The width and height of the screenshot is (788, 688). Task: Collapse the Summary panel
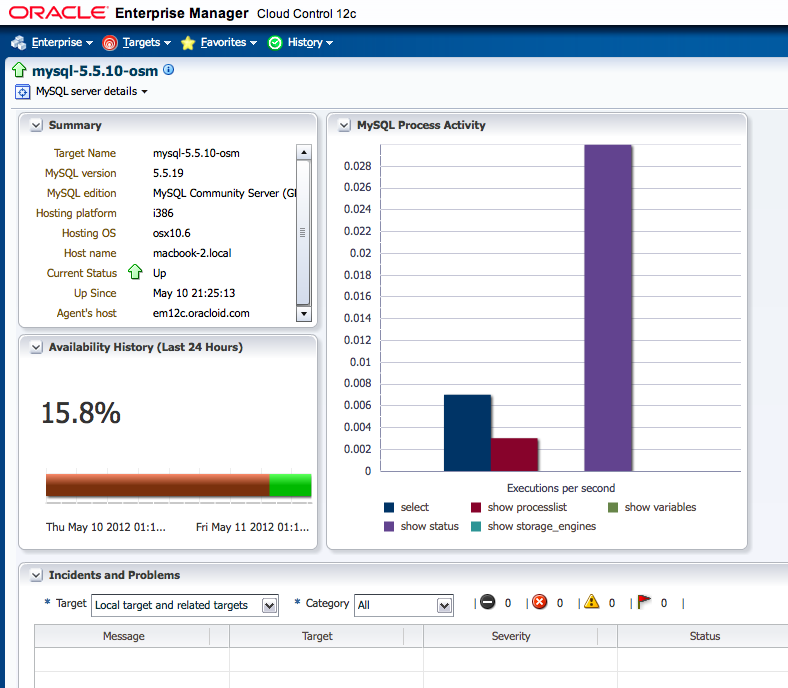click(x=36, y=126)
